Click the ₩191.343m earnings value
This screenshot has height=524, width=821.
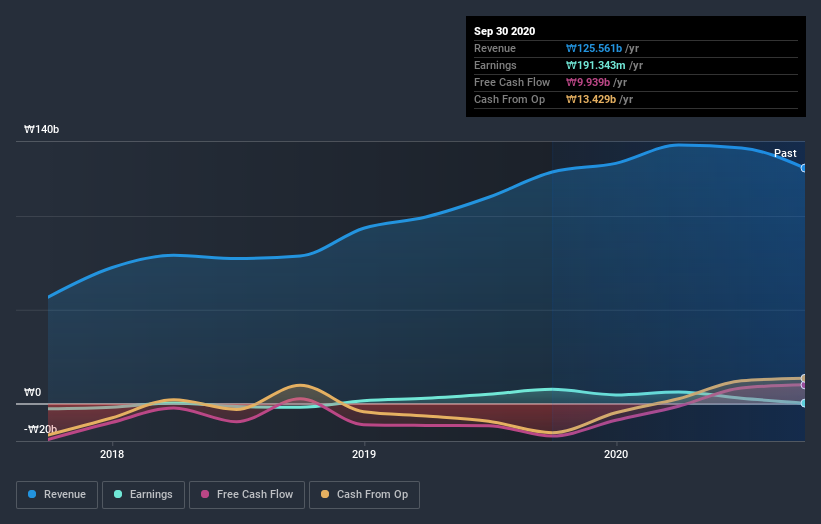click(x=595, y=65)
